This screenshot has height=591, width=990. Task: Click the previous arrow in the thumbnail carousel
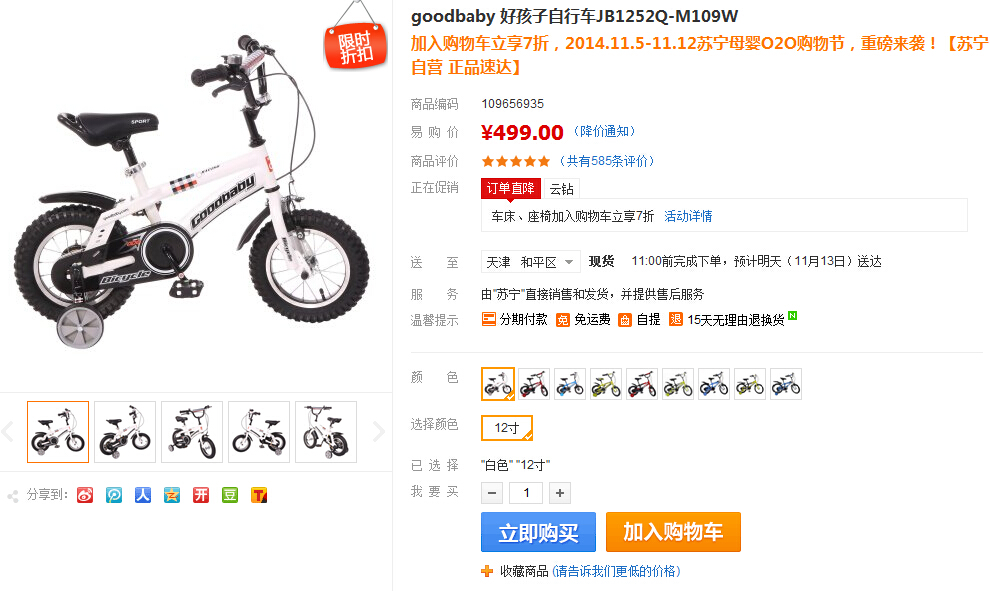[x=8, y=432]
